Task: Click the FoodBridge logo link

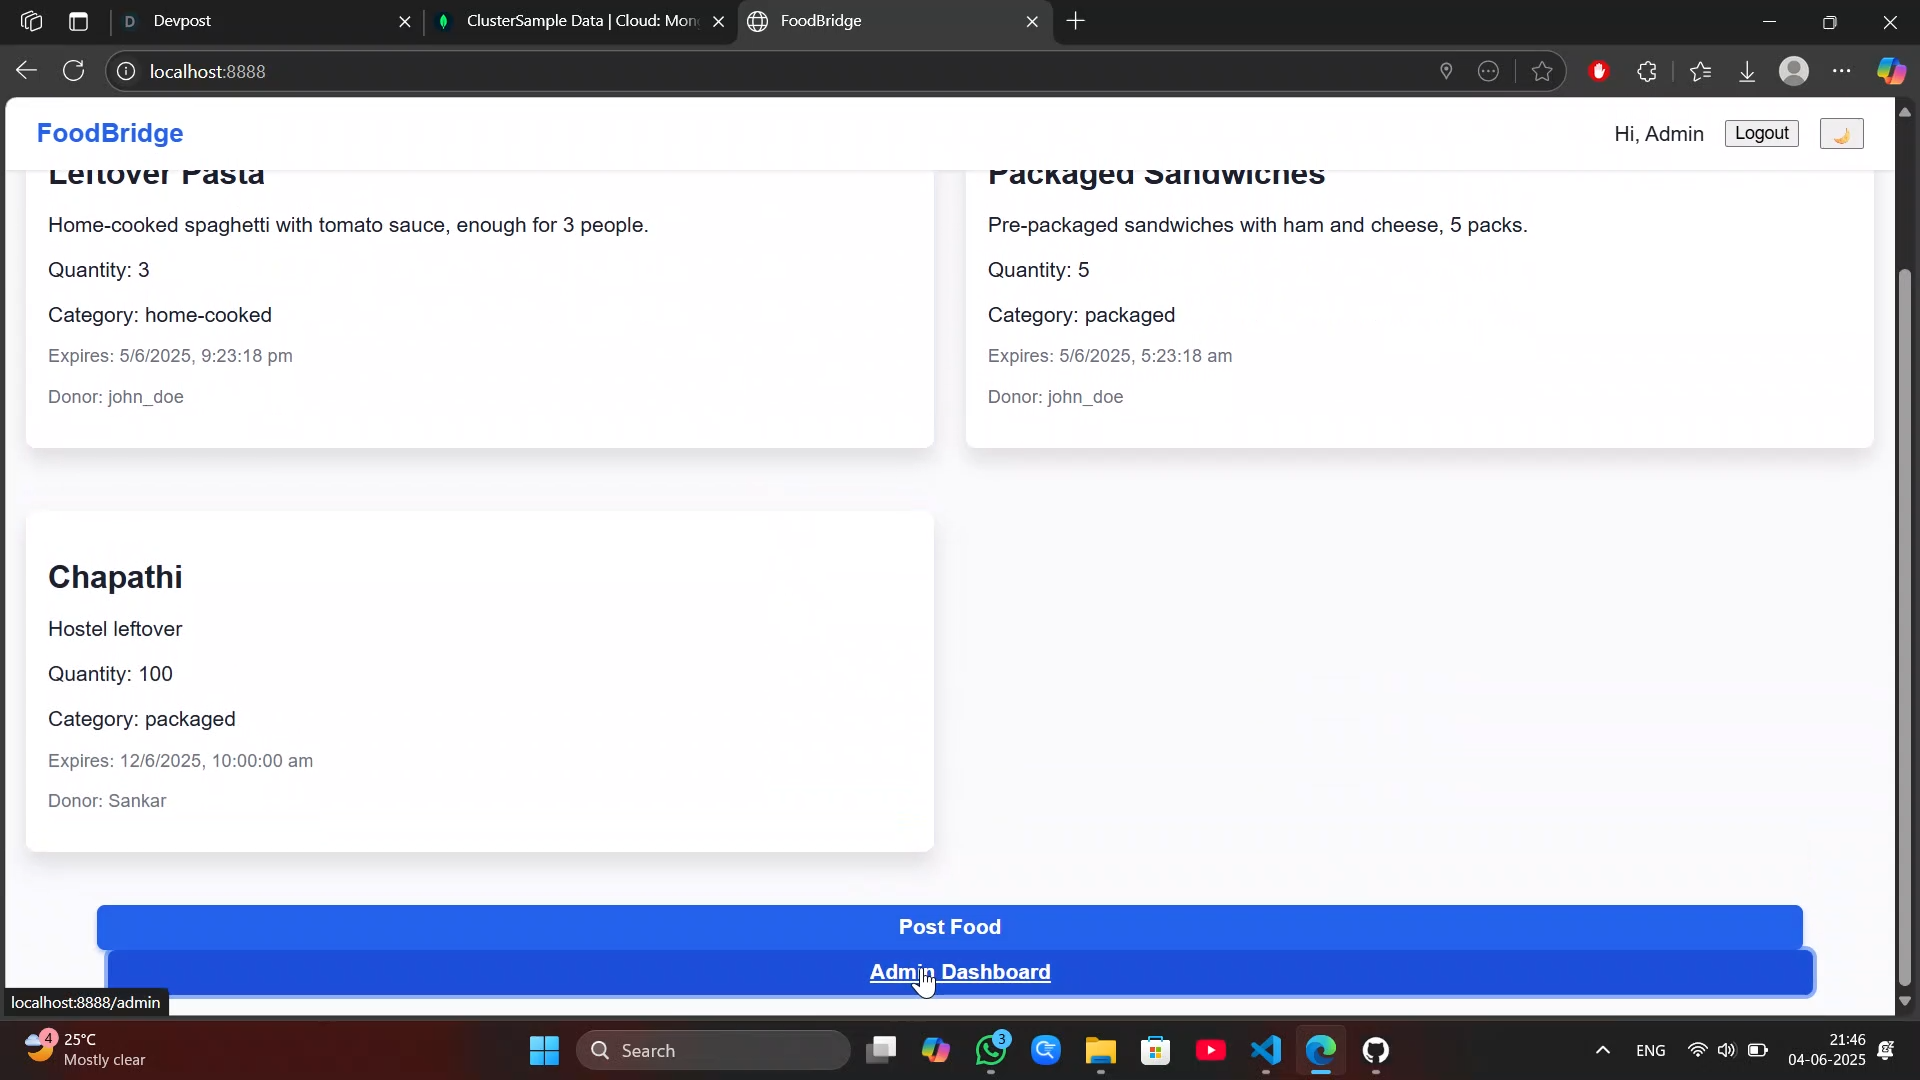Action: coord(110,134)
